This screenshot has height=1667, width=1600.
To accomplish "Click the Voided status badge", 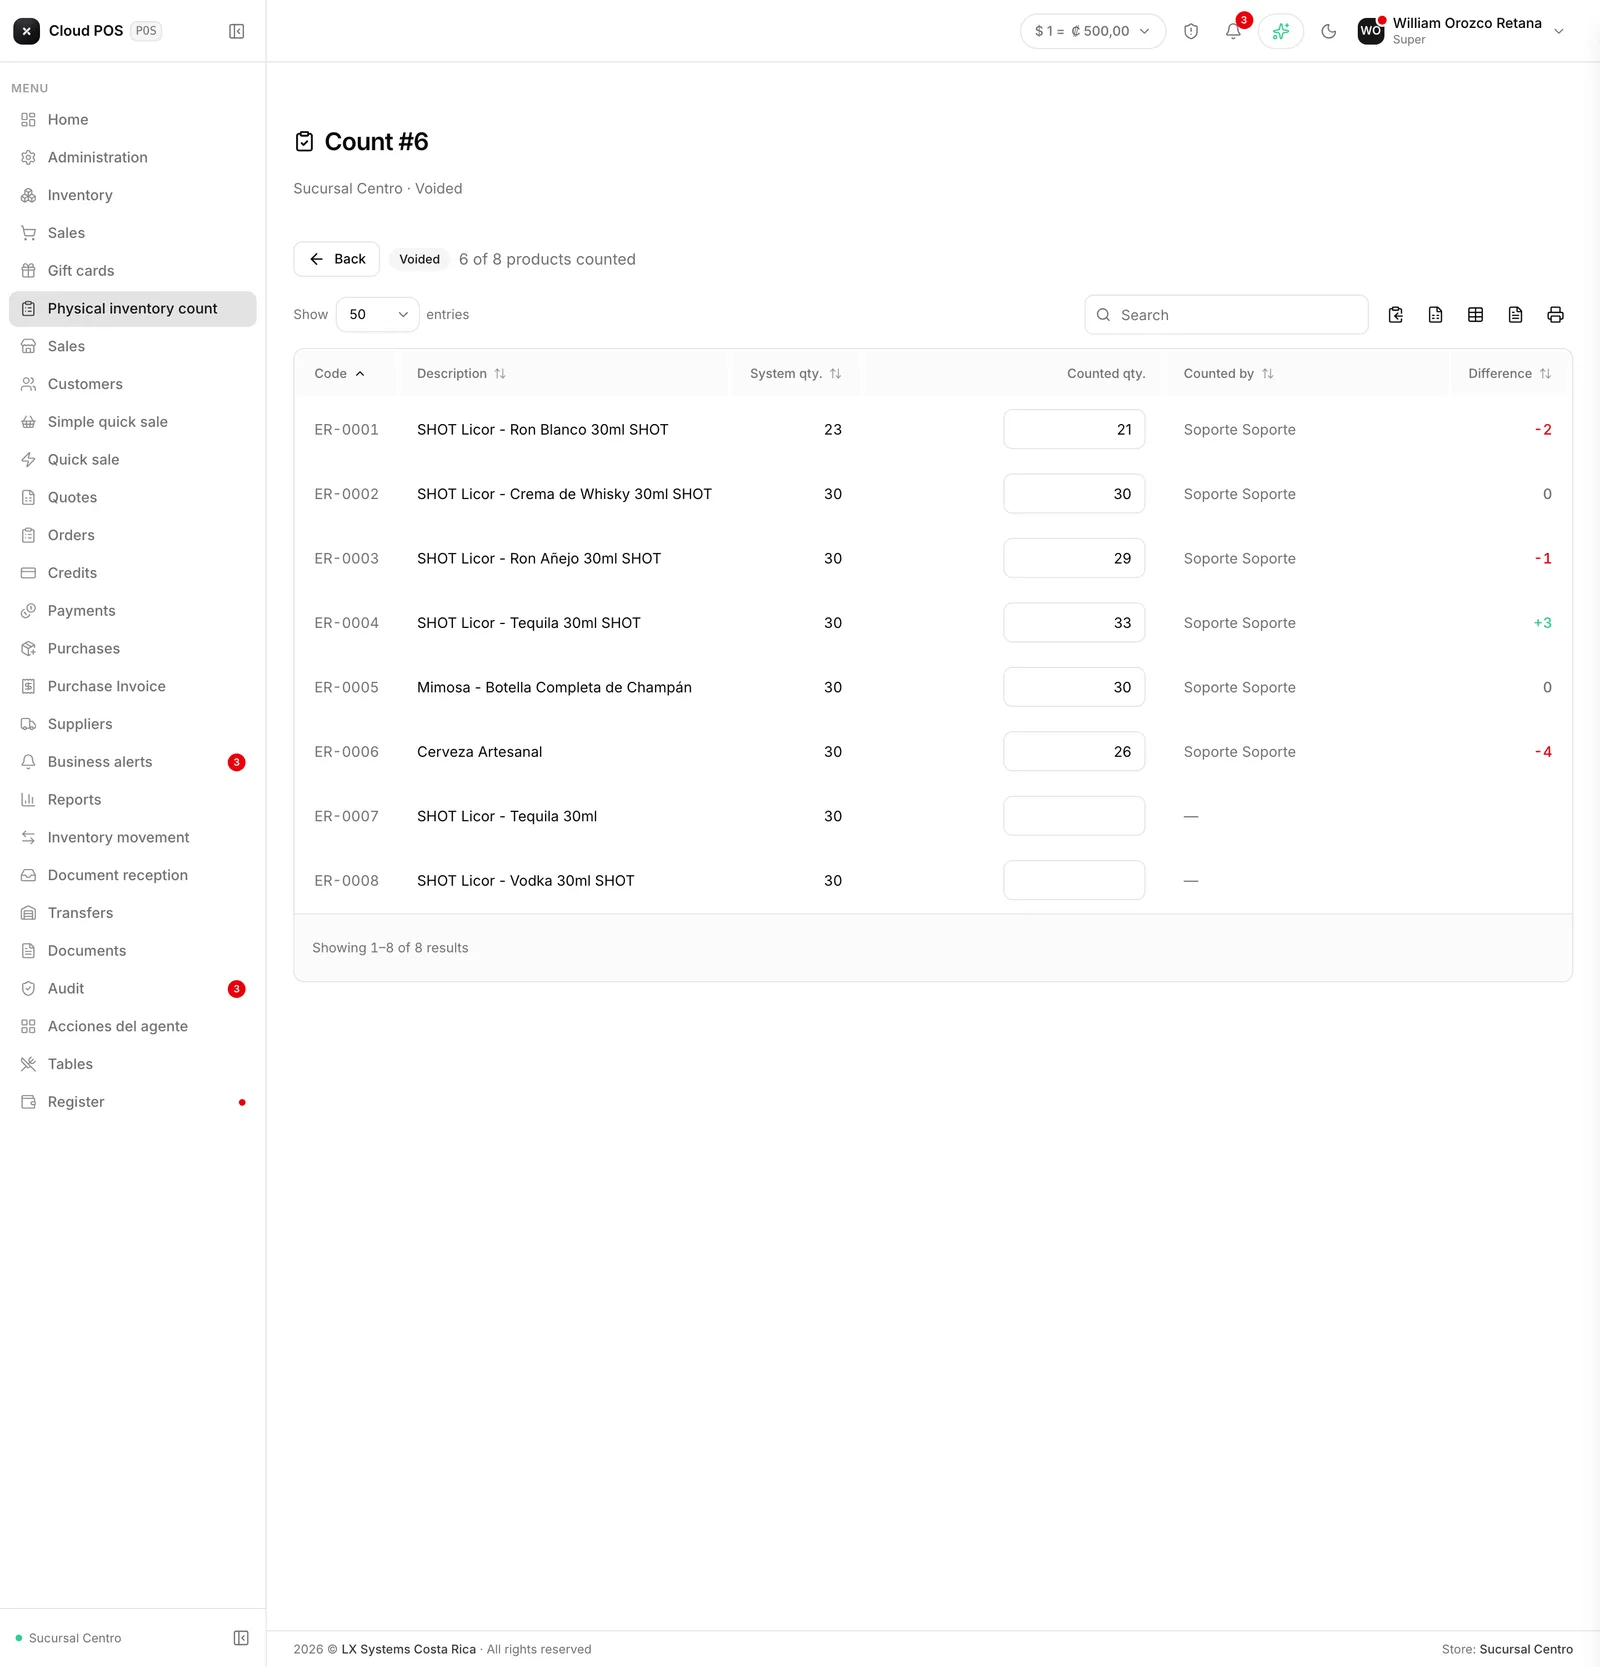I will tap(420, 259).
